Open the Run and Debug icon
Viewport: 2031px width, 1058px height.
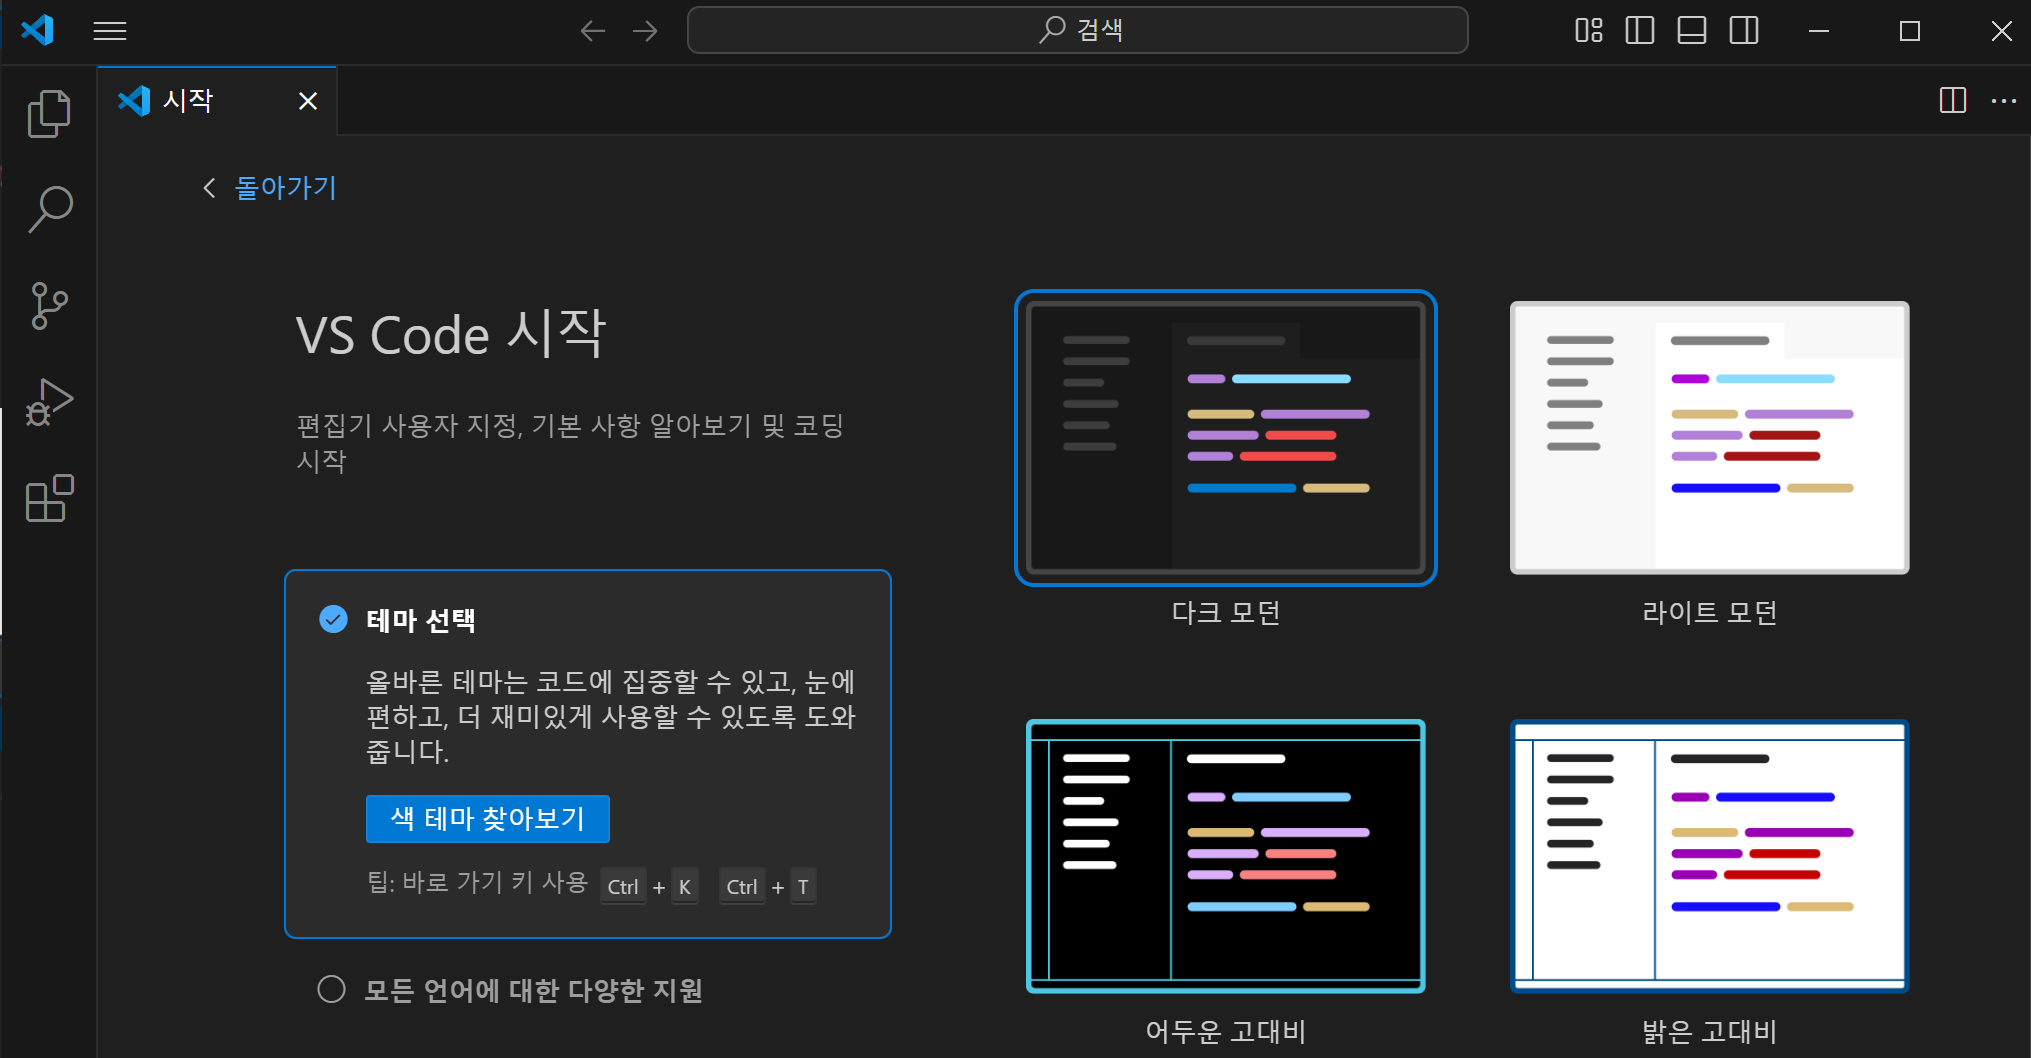pyautogui.click(x=47, y=400)
